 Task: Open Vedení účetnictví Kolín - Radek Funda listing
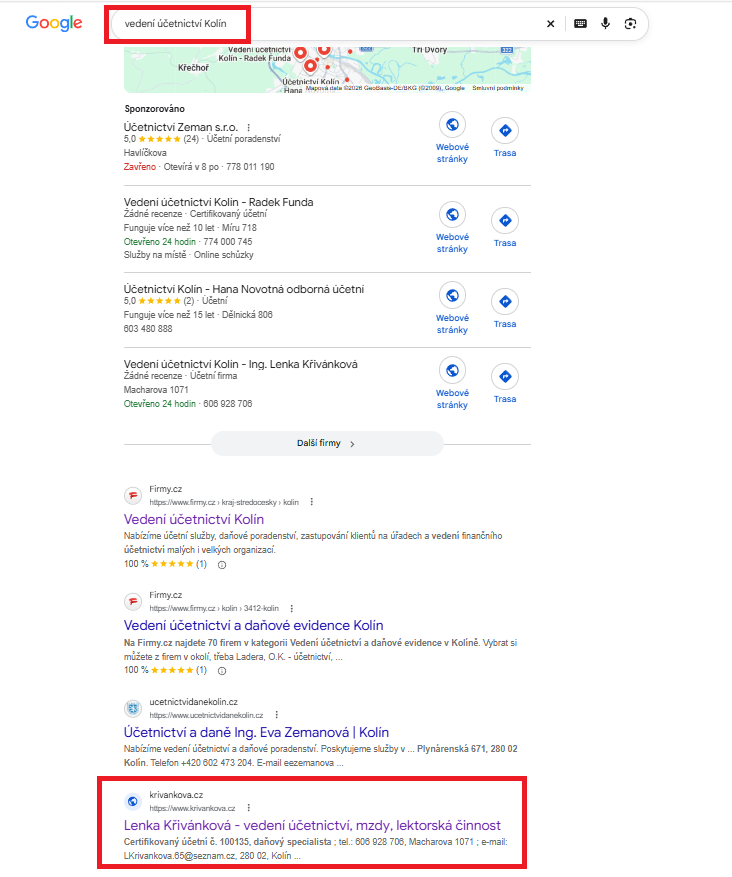[x=218, y=202]
